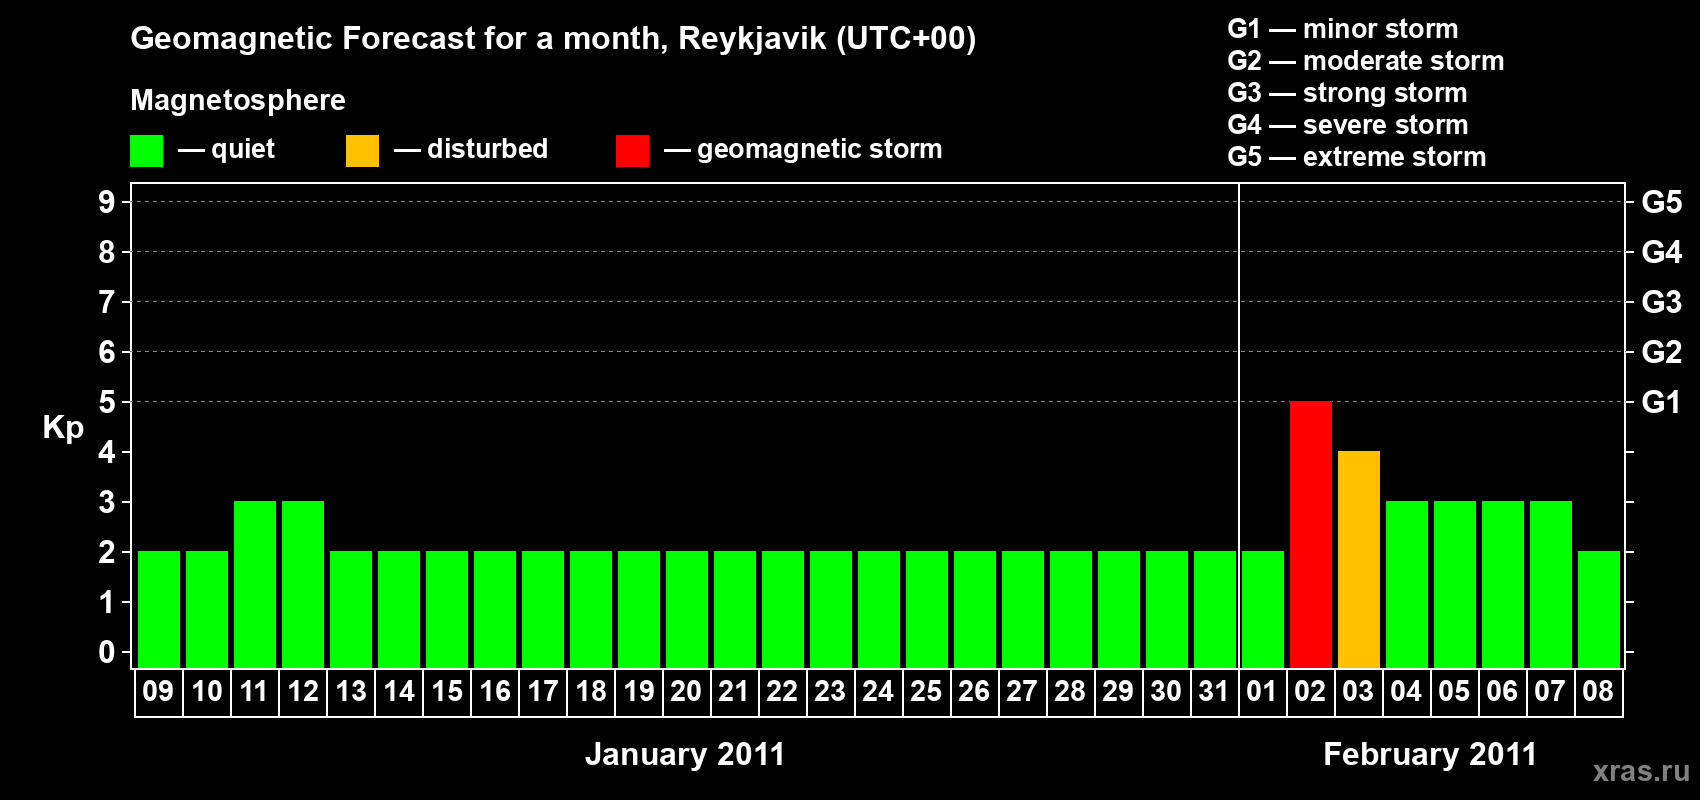The width and height of the screenshot is (1700, 800).
Task: Click the G2 moderate storm legend line
Action: [x=1366, y=61]
